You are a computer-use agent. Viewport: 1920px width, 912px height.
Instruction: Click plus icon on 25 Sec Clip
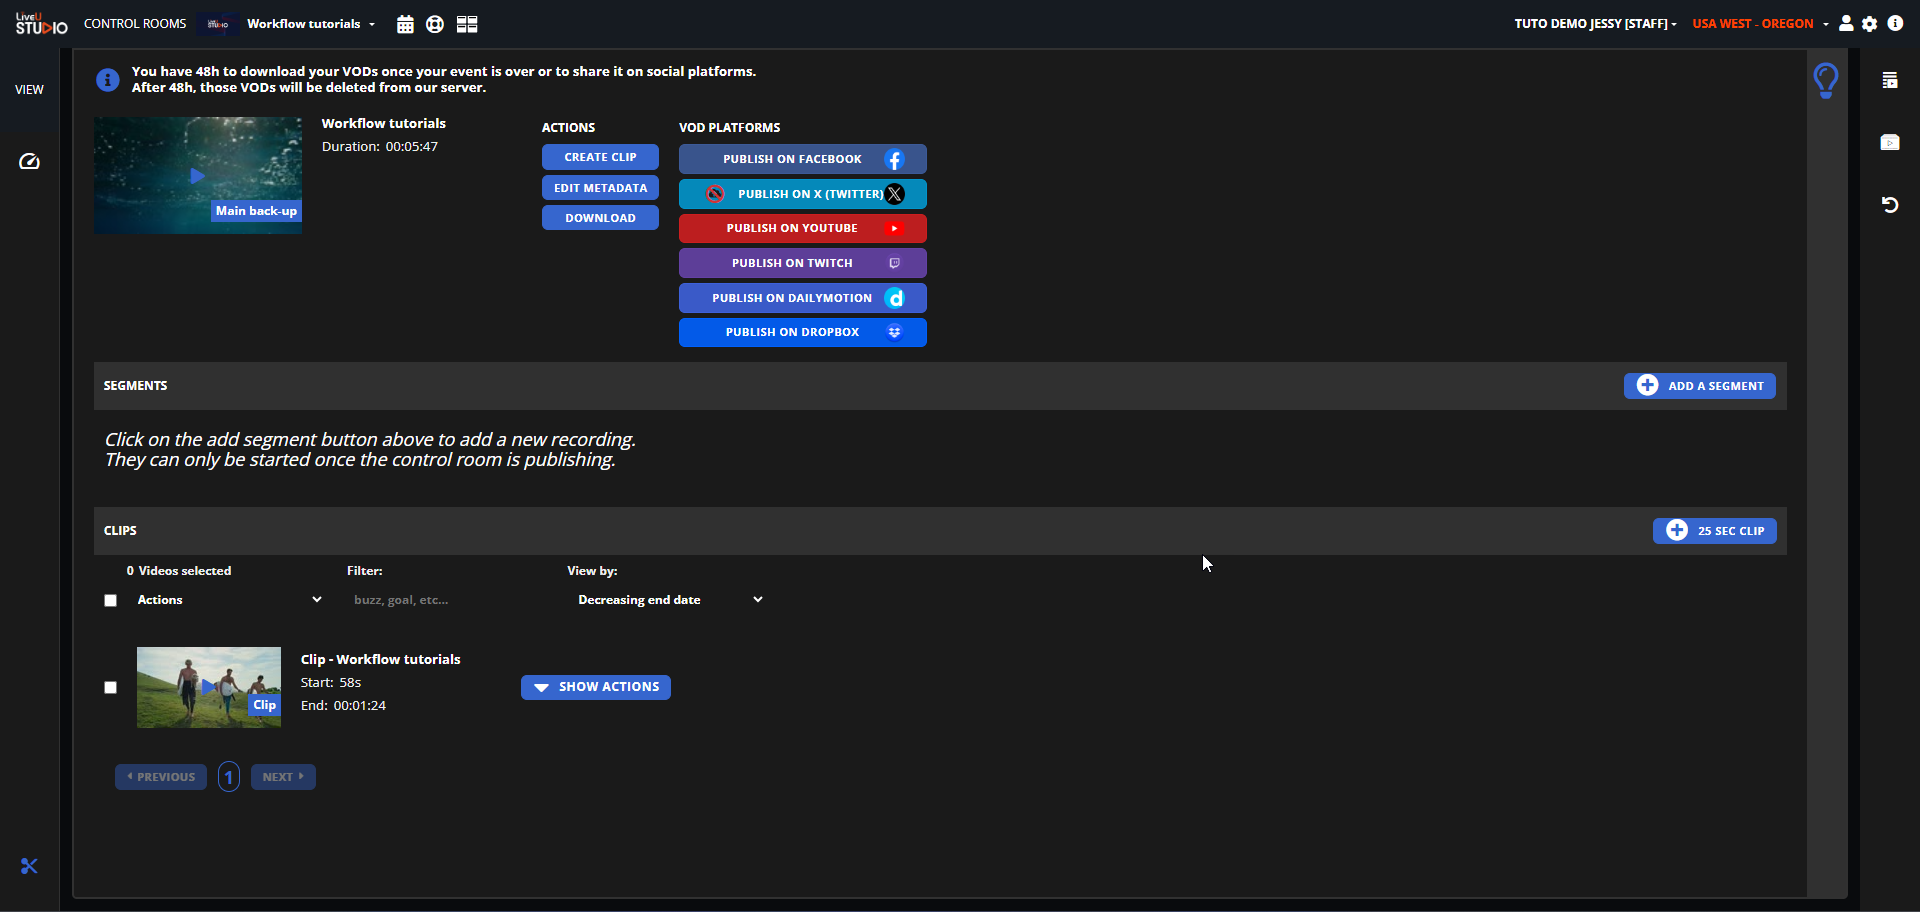click(1677, 530)
